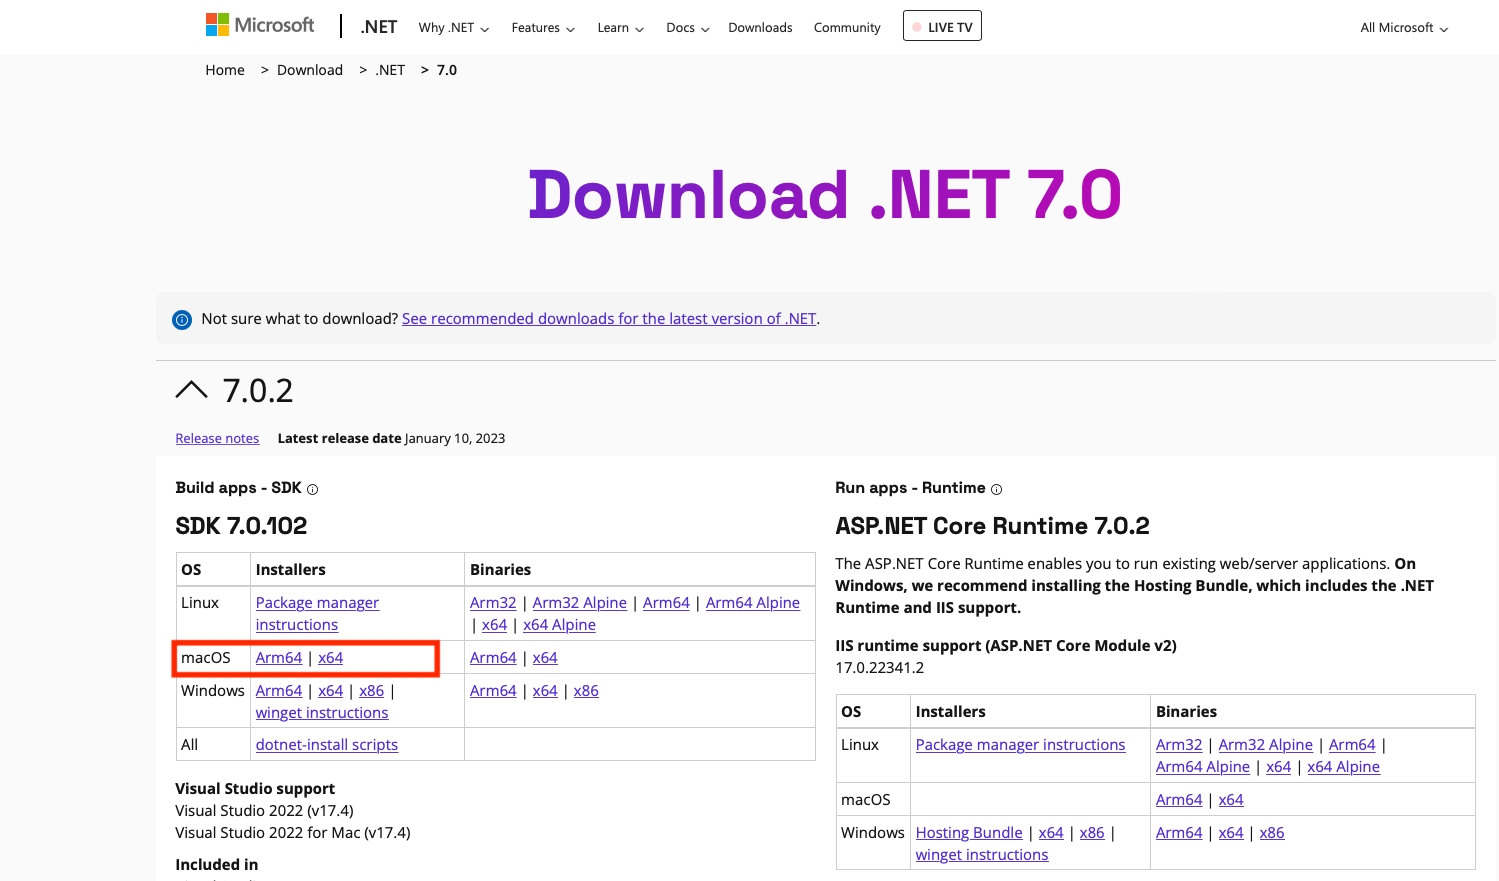Viewport: 1499px width, 881px height.
Task: Click the .NET logo in the navbar
Action: (378, 27)
